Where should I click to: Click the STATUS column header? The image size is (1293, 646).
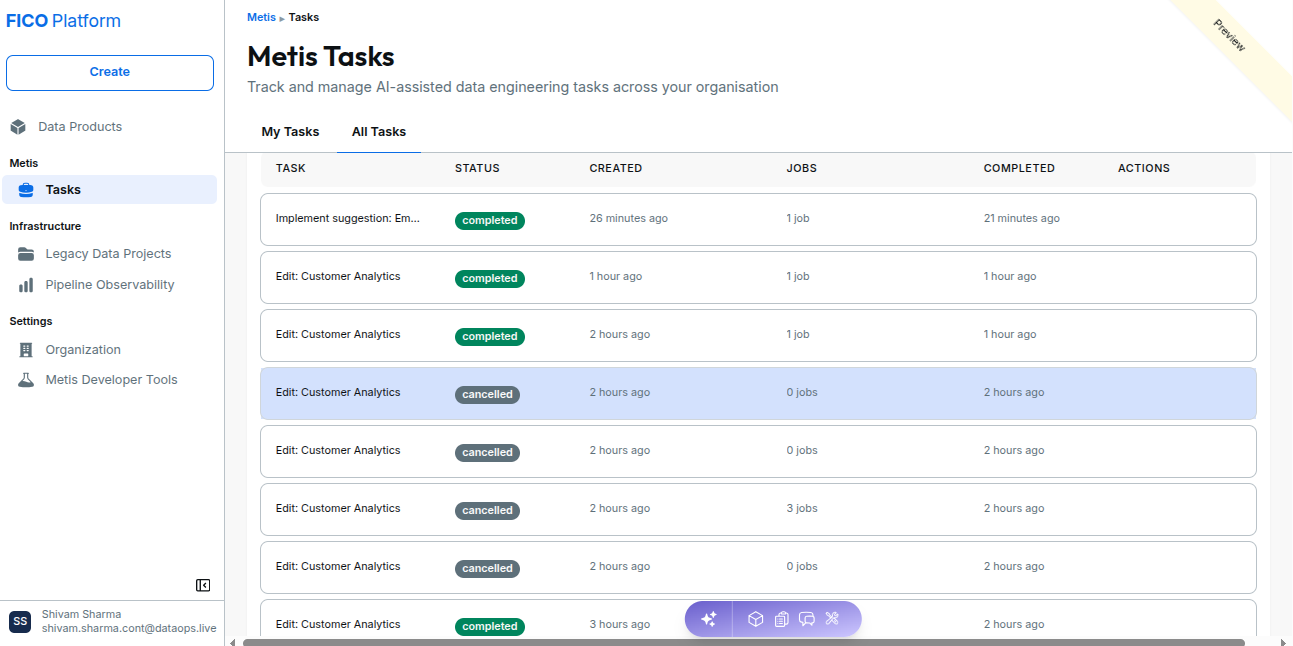point(477,168)
